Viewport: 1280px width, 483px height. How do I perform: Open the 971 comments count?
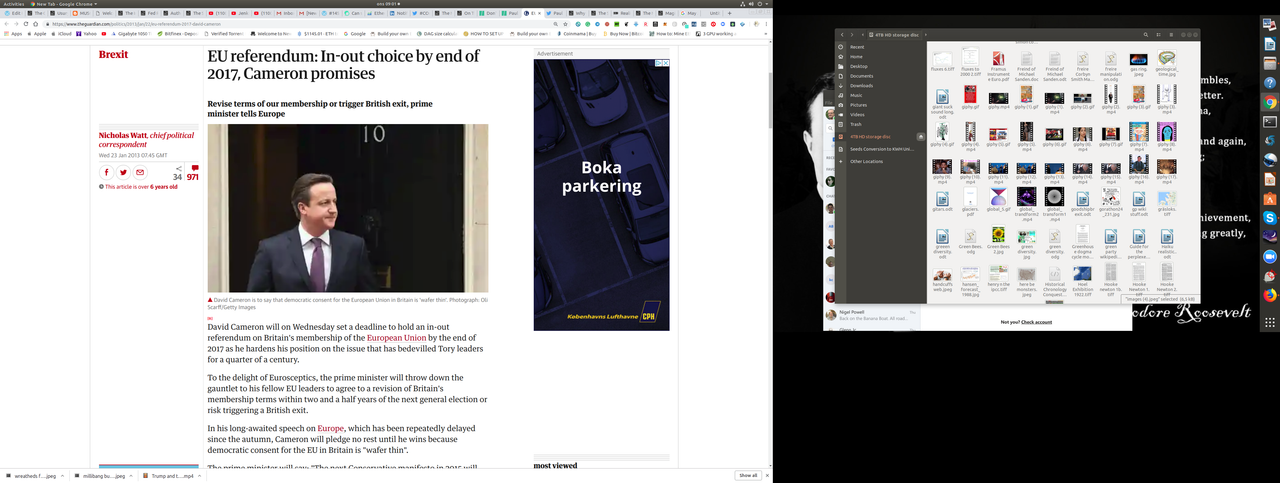coord(193,173)
